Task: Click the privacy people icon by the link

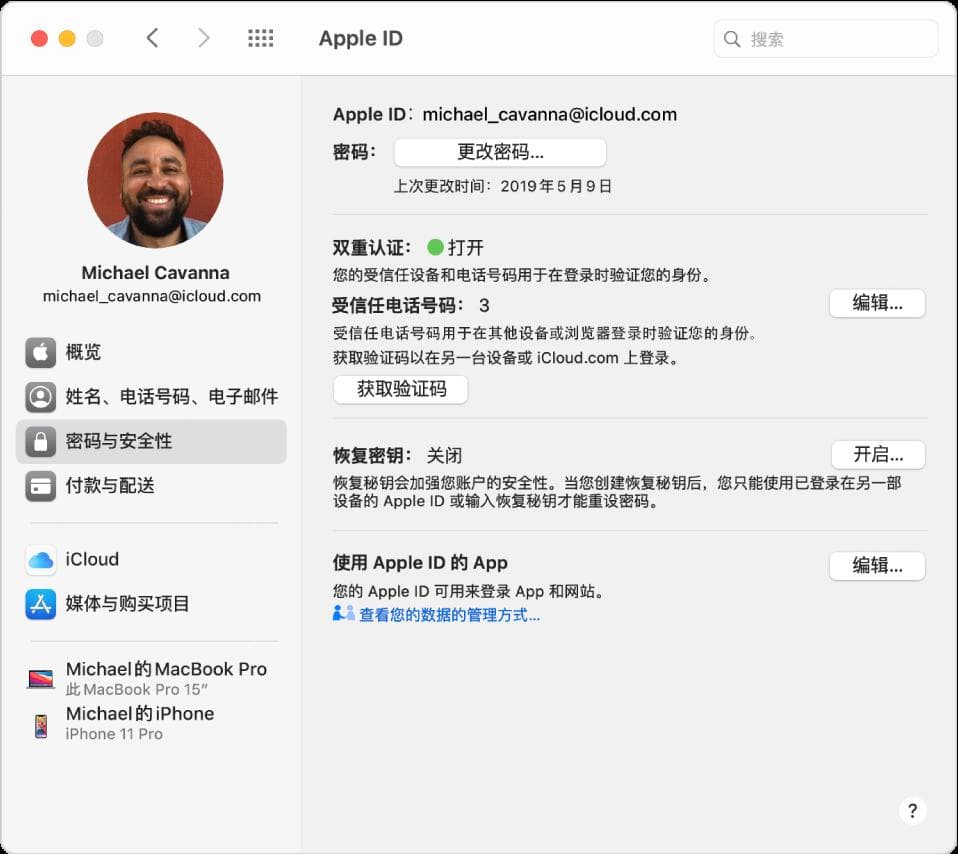Action: click(343, 613)
